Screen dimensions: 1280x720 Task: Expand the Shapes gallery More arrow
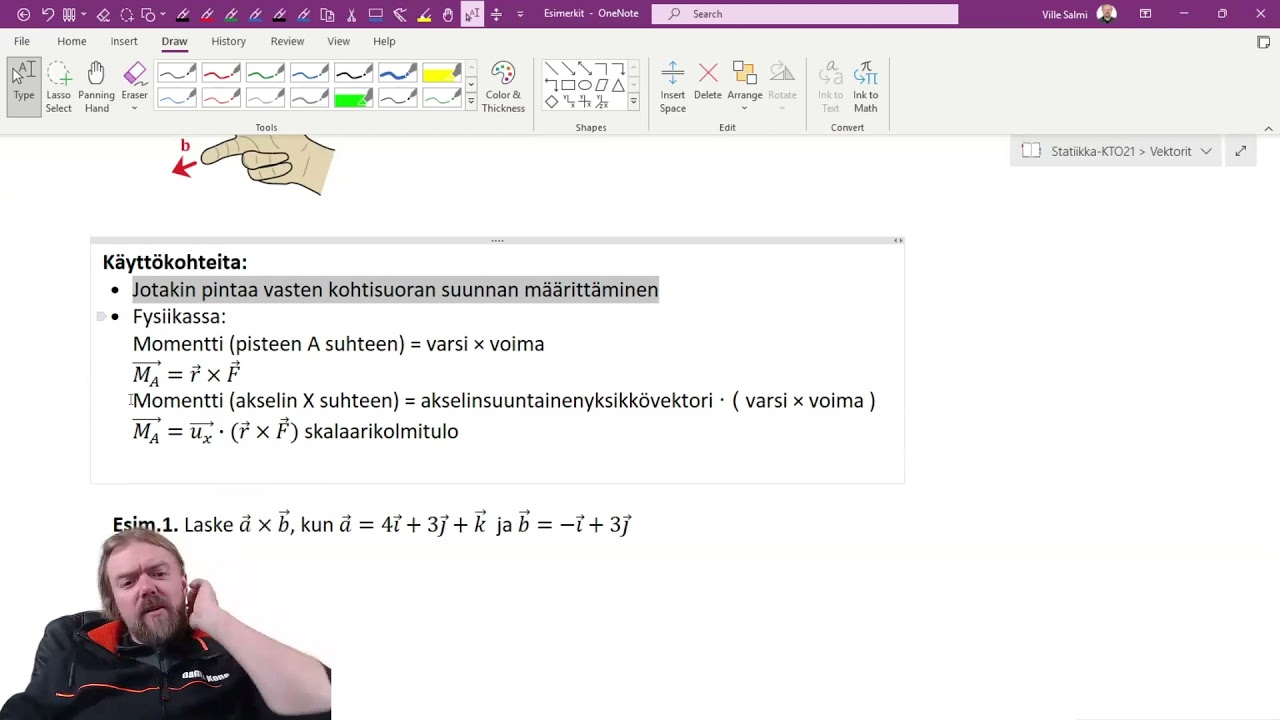pyautogui.click(x=633, y=101)
